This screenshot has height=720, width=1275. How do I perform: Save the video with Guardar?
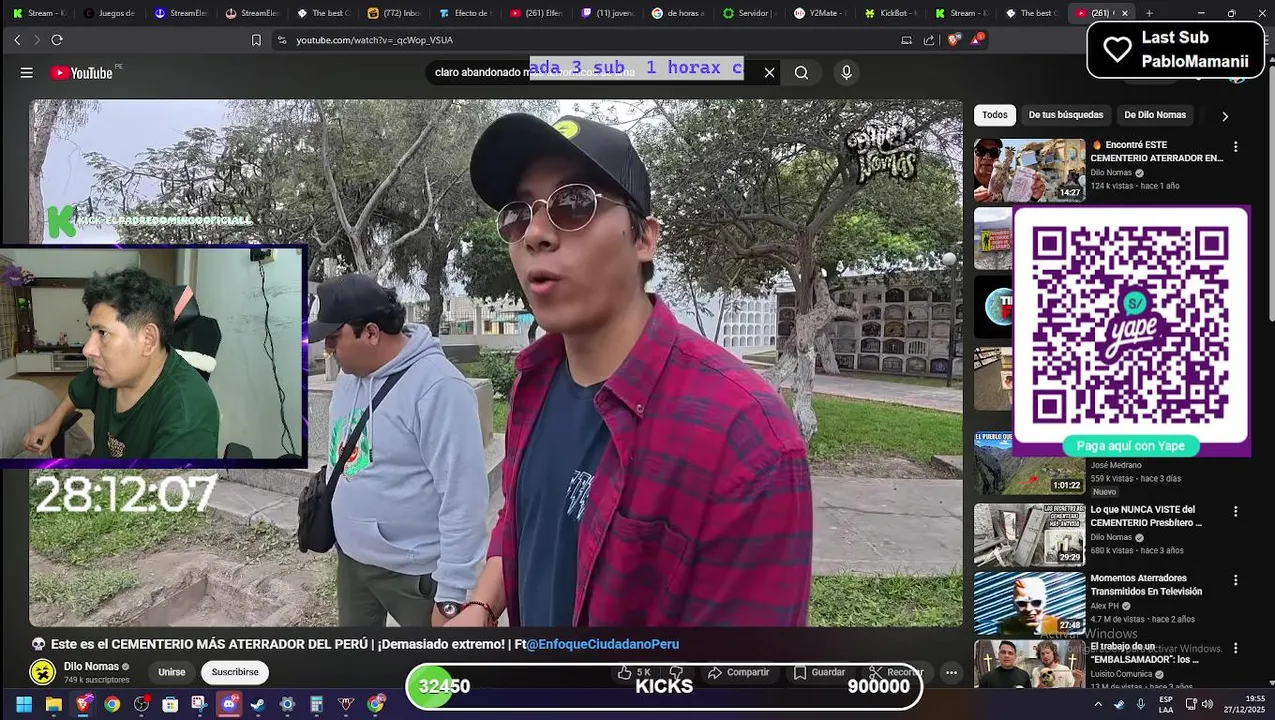(820, 673)
